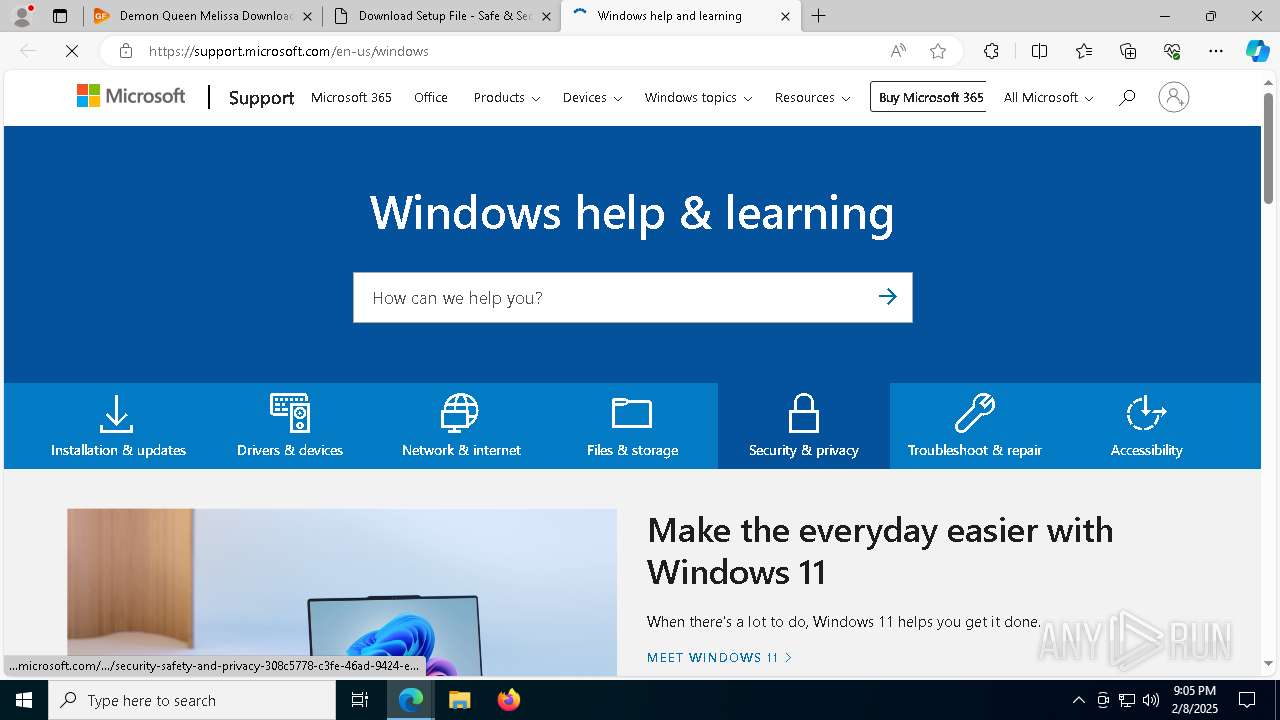Open the clock showing 9:05 PM
Viewport: 1280px width, 720px height.
(1195, 699)
